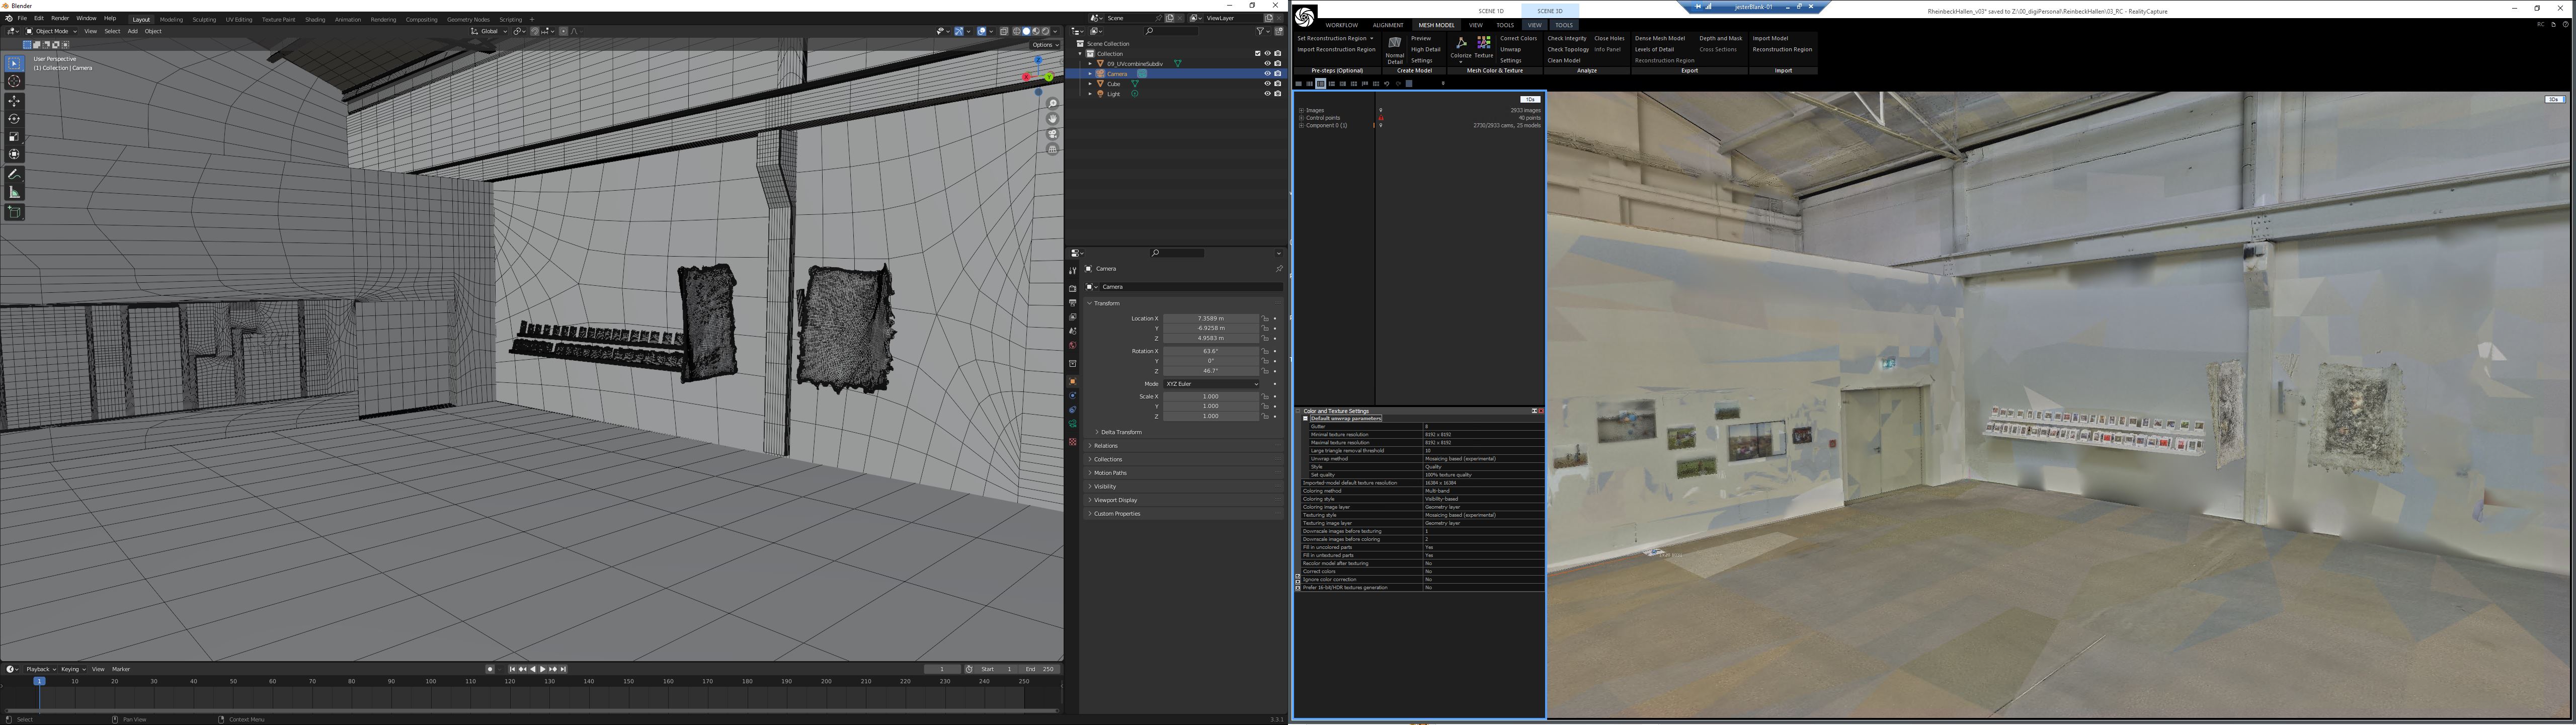2576x725 pixels.
Task: Click the cursor tool in Blender
Action: (14, 81)
